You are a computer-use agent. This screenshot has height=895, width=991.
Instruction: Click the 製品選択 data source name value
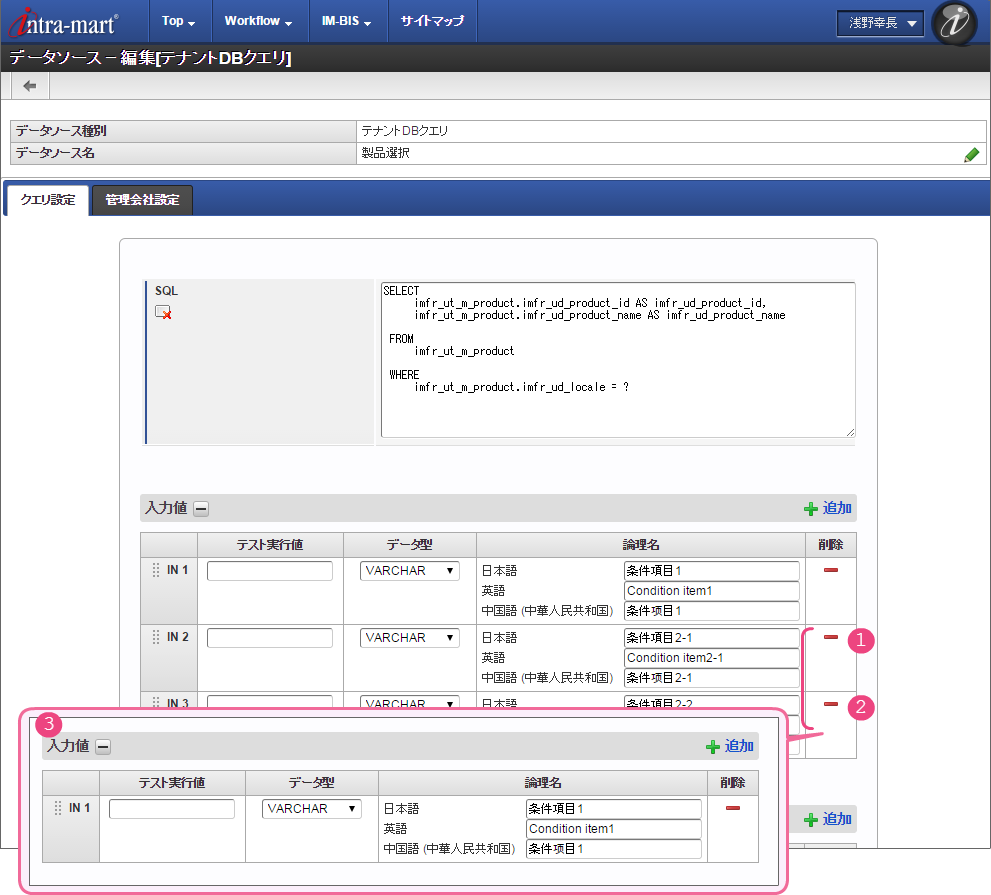coord(386,153)
